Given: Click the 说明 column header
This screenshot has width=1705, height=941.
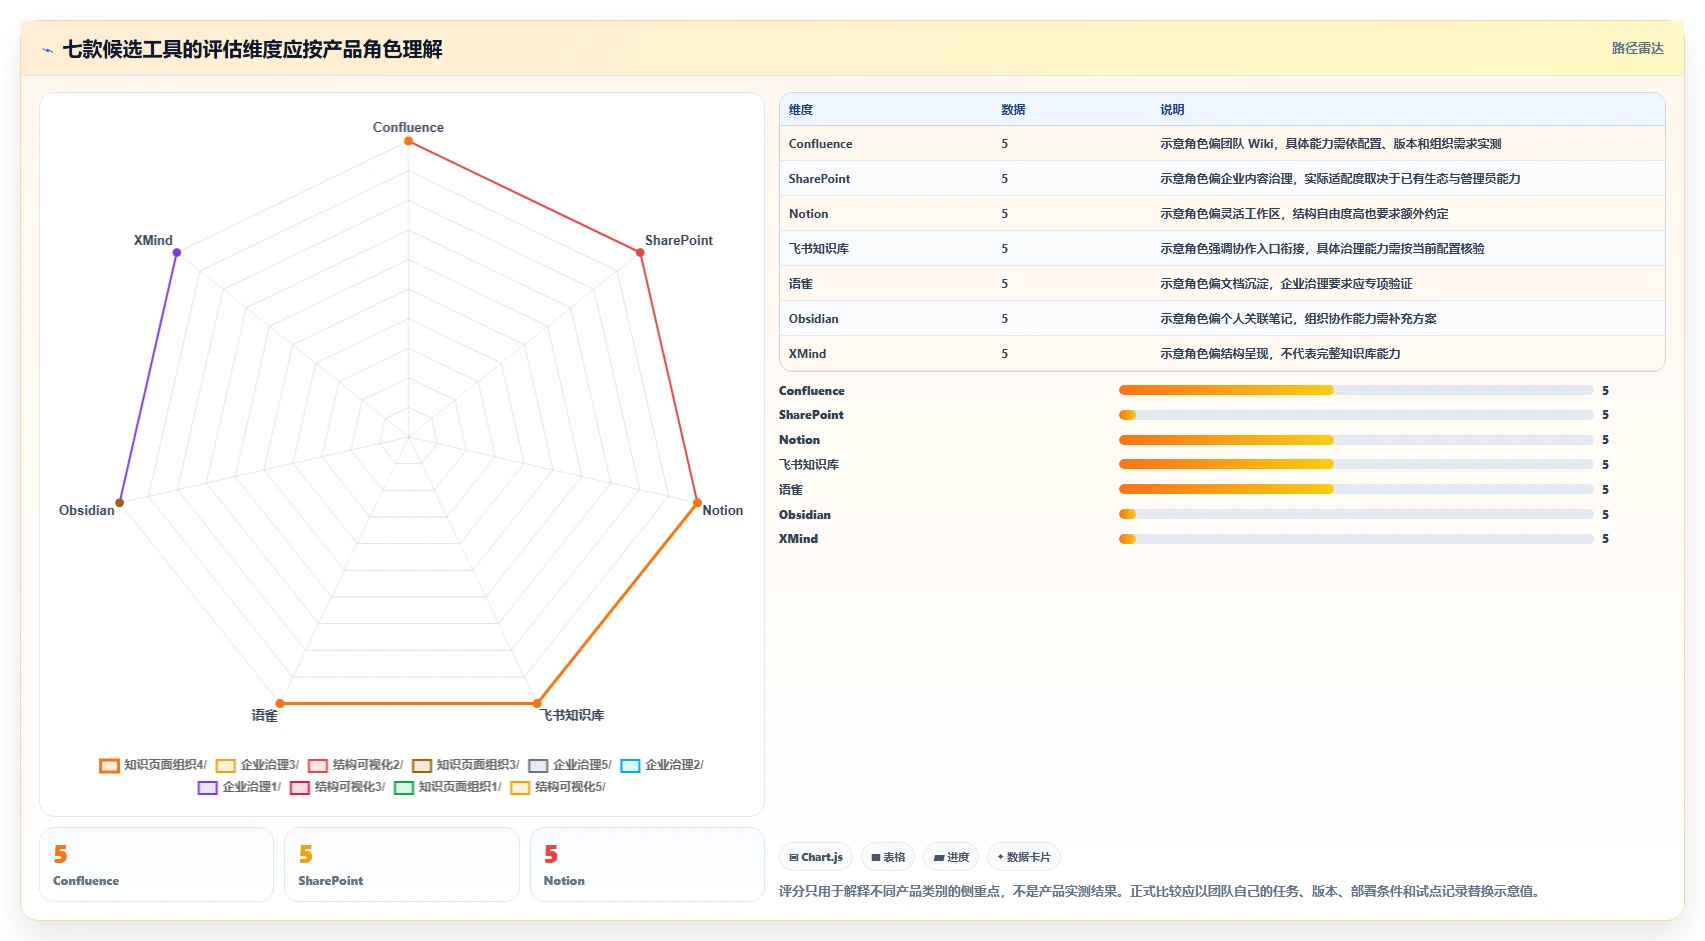Looking at the screenshot, I should (x=1172, y=110).
